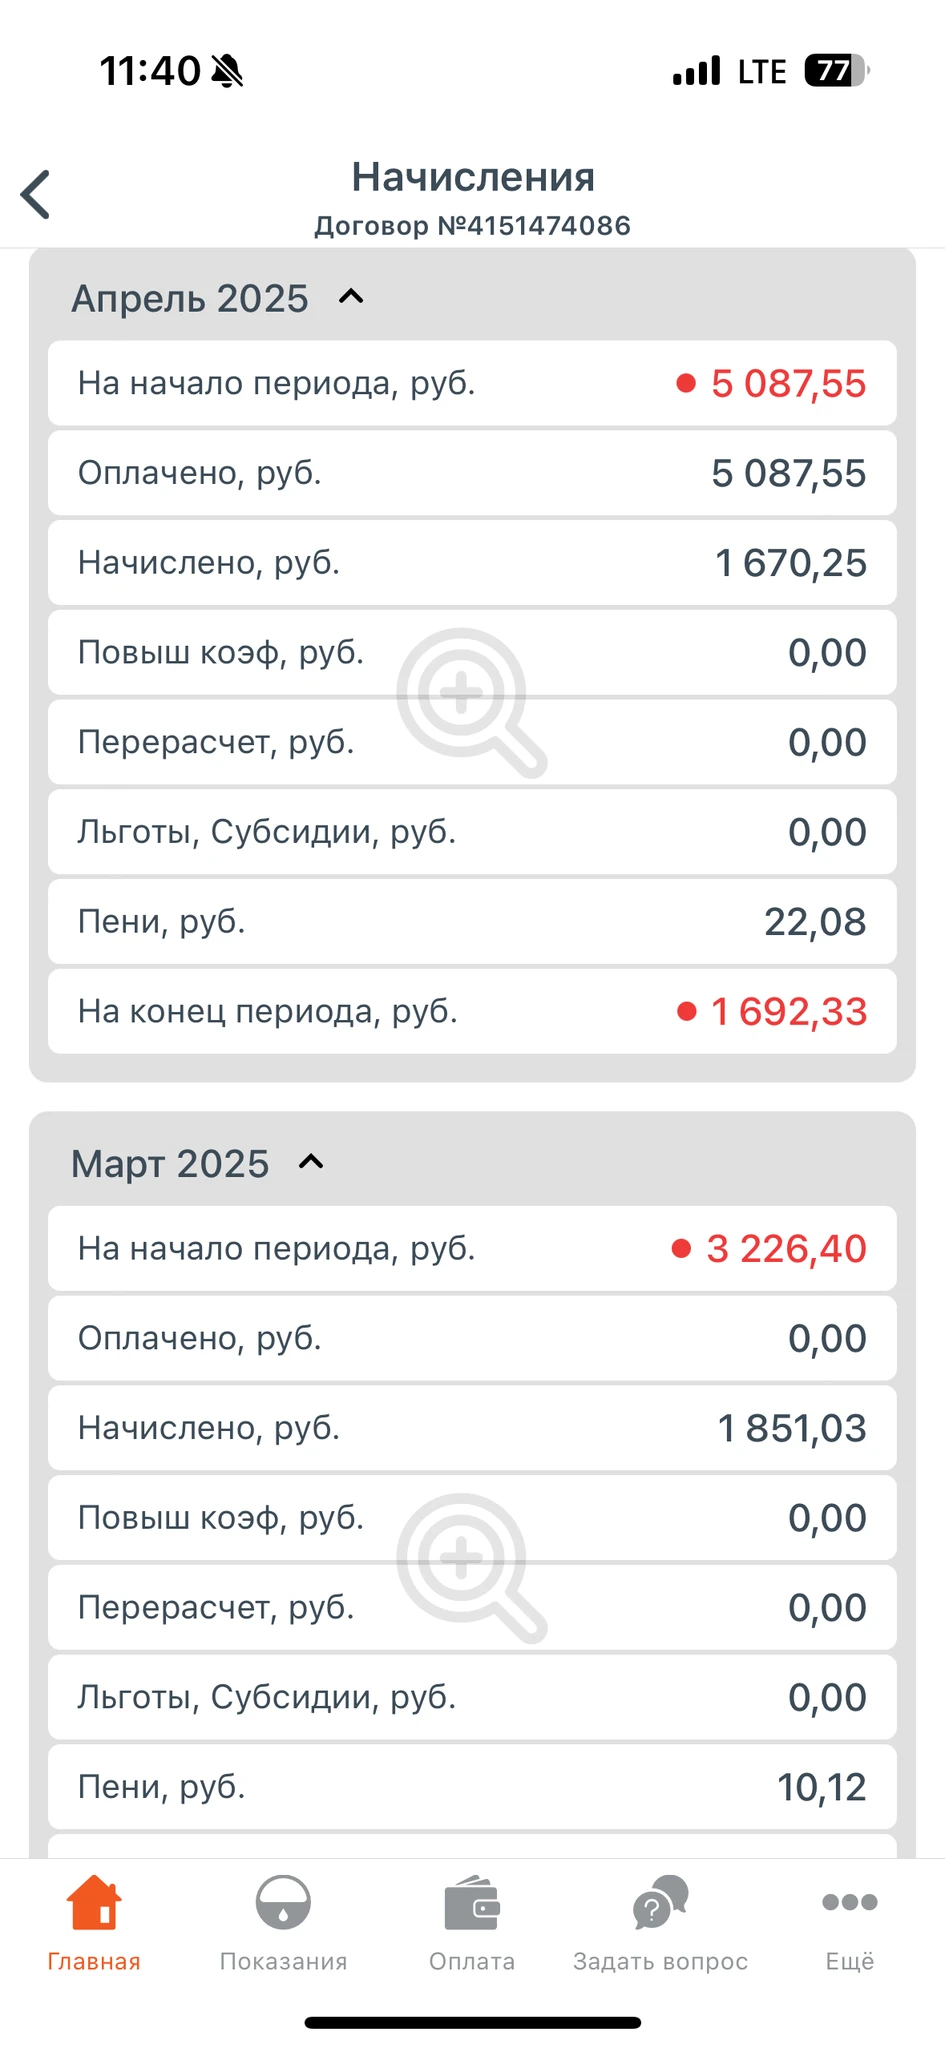
Task: Tap the battery indicator in status bar
Action: [836, 71]
